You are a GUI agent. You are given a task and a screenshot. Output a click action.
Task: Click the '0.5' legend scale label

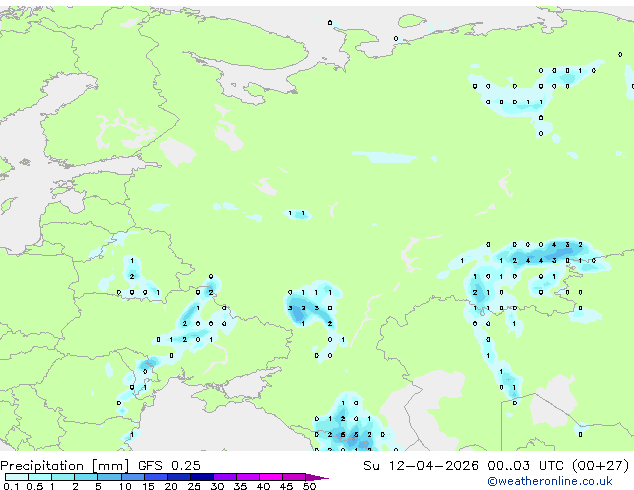coord(34,486)
